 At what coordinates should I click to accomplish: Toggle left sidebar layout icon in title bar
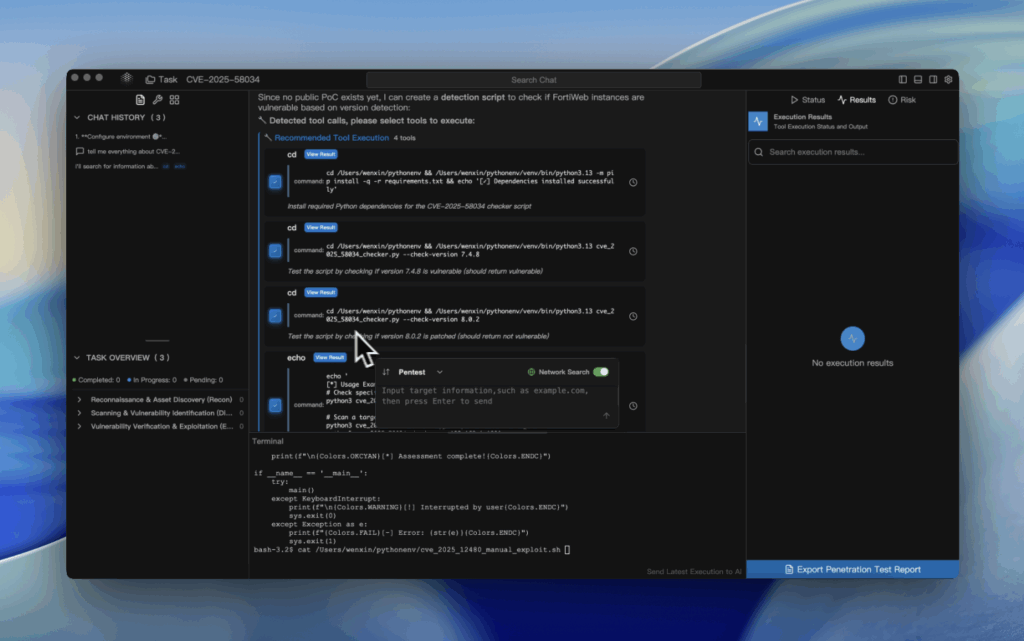click(903, 79)
